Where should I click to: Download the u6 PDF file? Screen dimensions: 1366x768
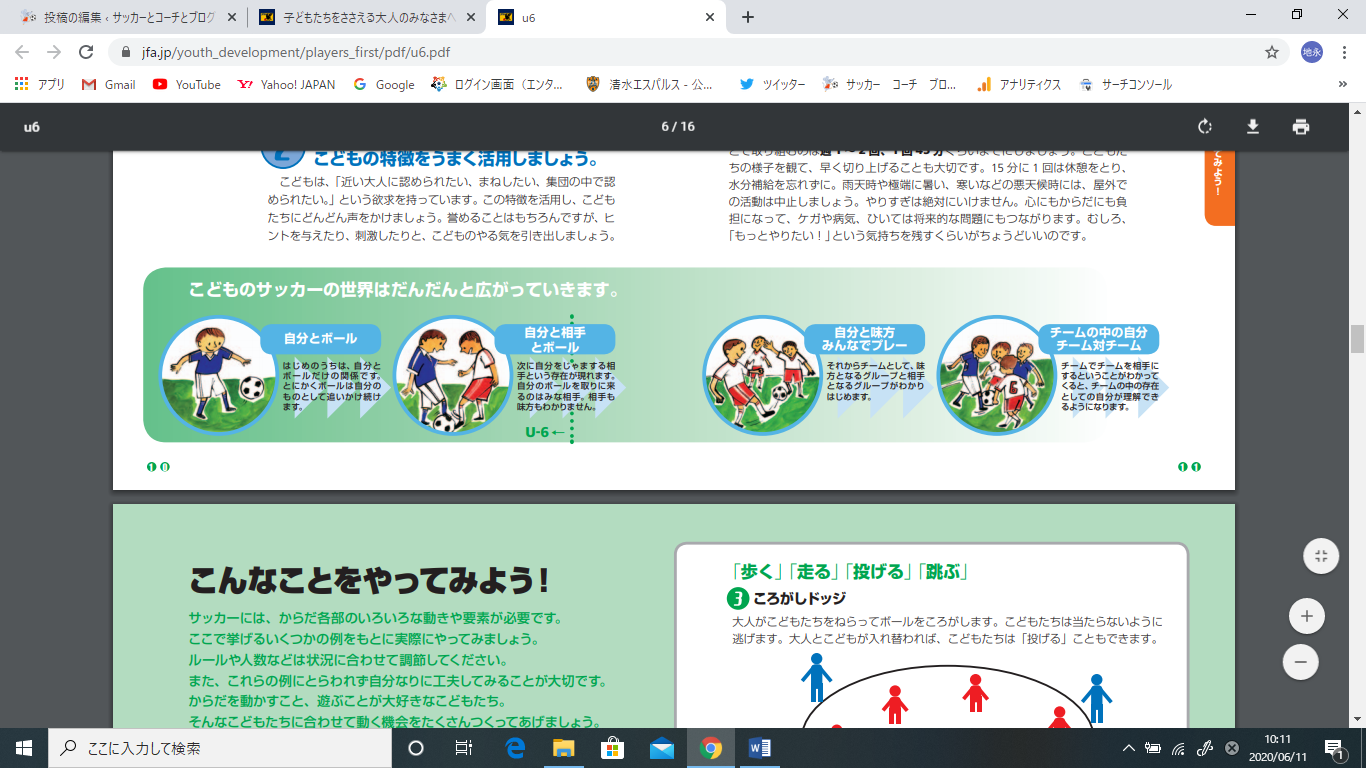[1252, 127]
